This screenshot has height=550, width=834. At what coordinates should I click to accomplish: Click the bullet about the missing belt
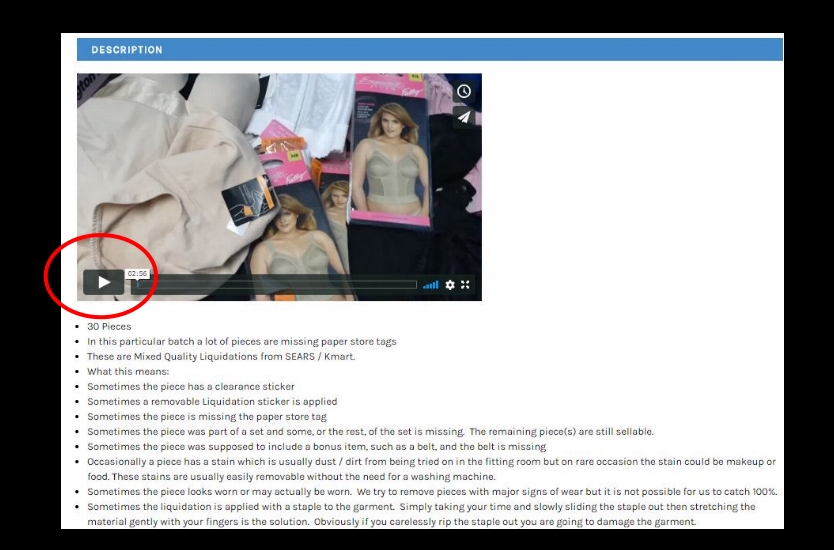[316, 446]
